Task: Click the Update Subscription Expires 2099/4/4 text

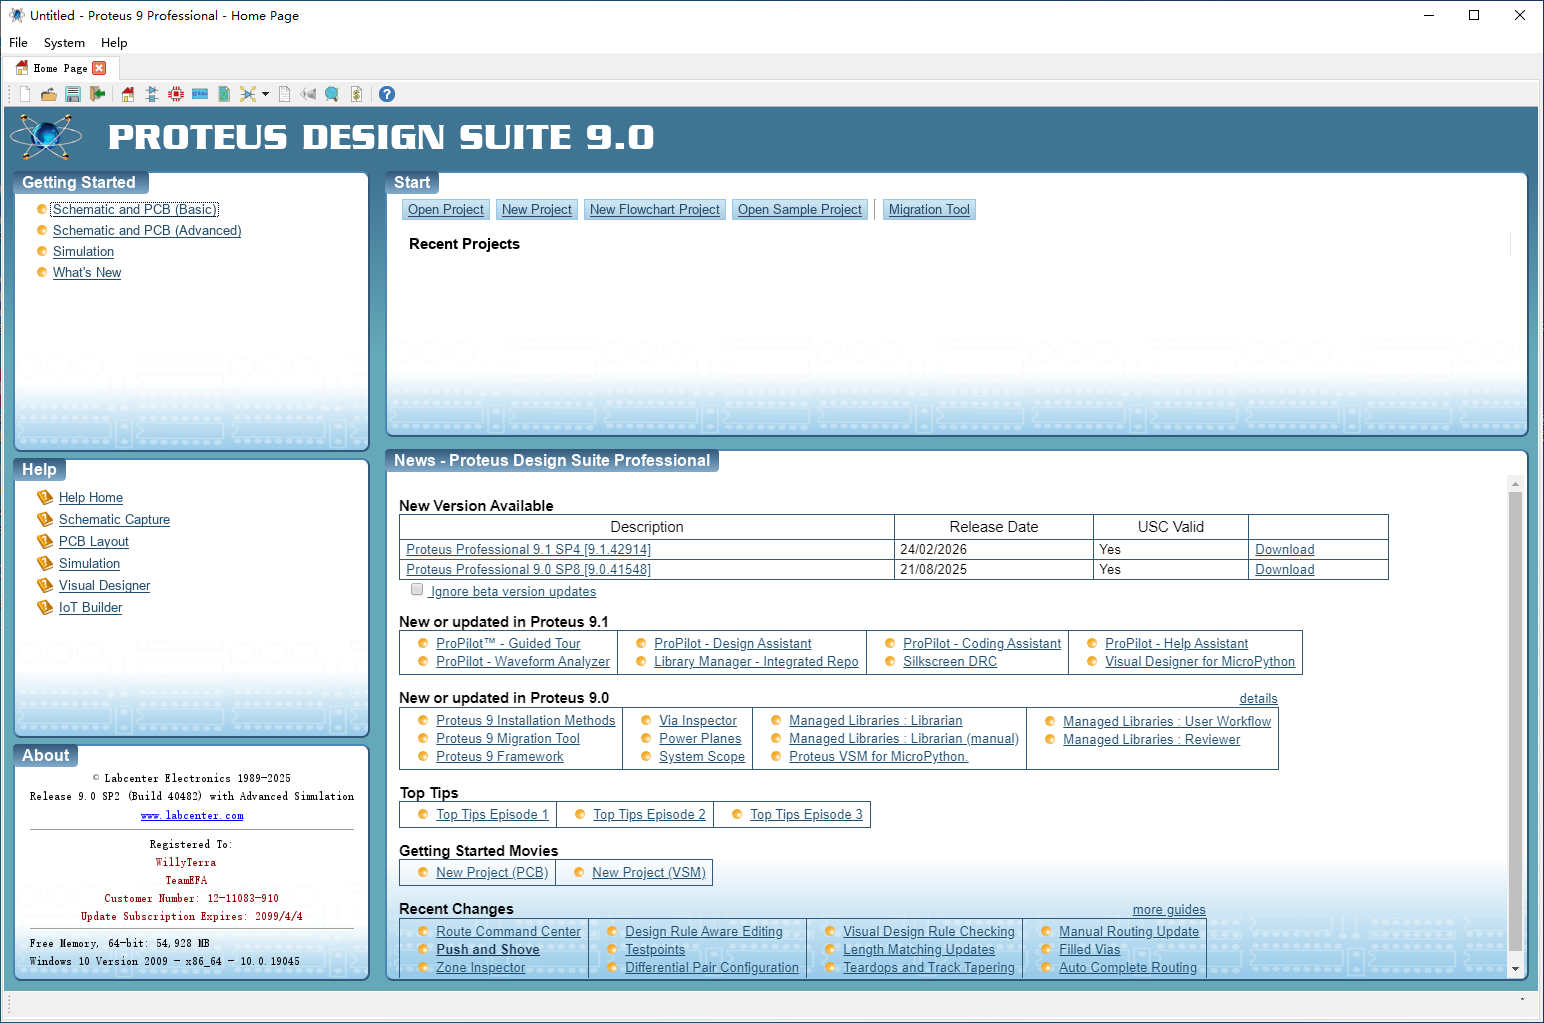Action: [x=192, y=916]
